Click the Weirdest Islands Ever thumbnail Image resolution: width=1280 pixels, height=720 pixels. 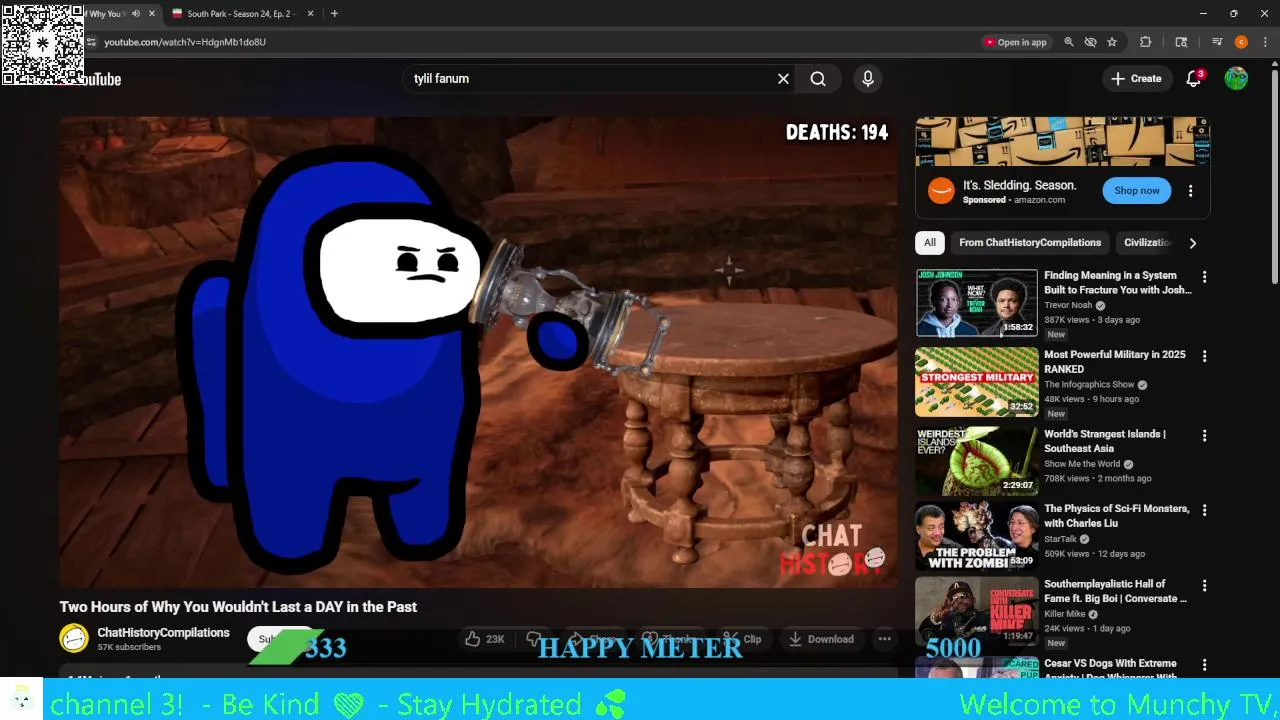pos(977,461)
